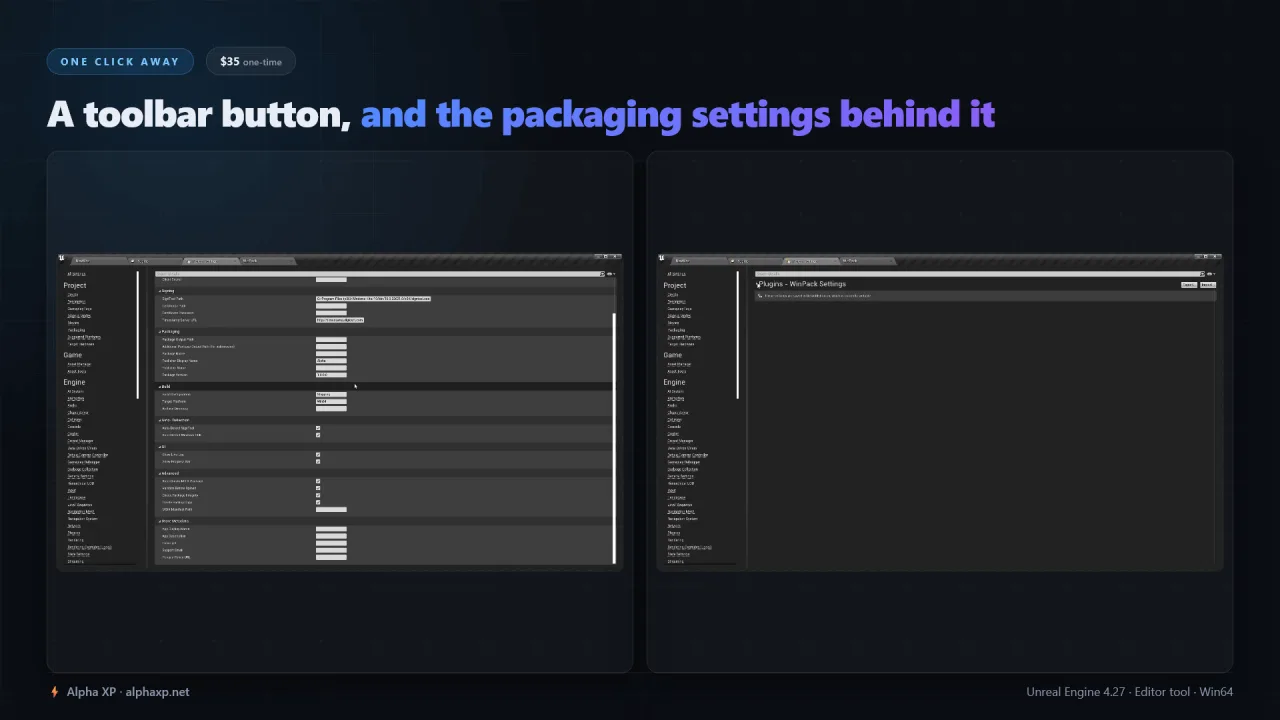Click search magnifier icon in right screenshot
The width and height of the screenshot is (1280, 720).
point(1202,274)
